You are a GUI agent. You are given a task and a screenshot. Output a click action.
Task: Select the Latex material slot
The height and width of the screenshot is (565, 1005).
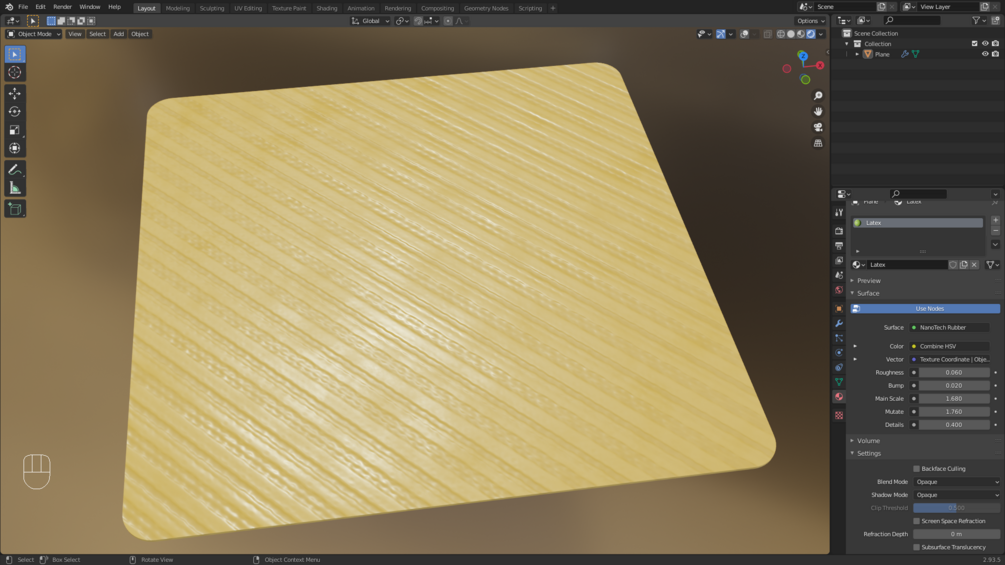pyautogui.click(x=917, y=223)
